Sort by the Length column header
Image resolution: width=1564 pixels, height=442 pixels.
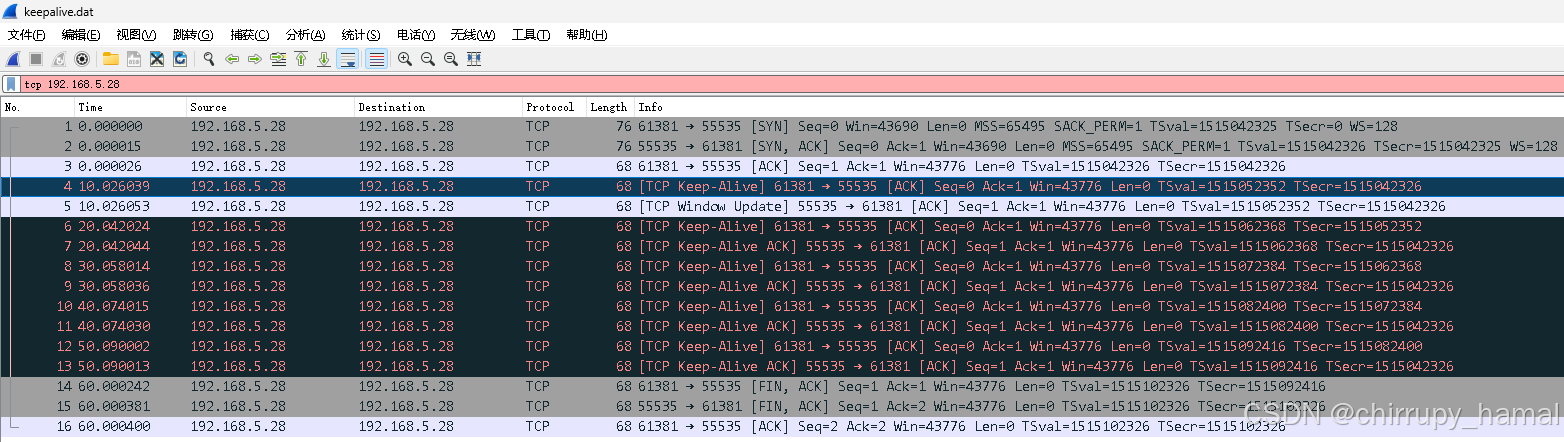click(610, 107)
